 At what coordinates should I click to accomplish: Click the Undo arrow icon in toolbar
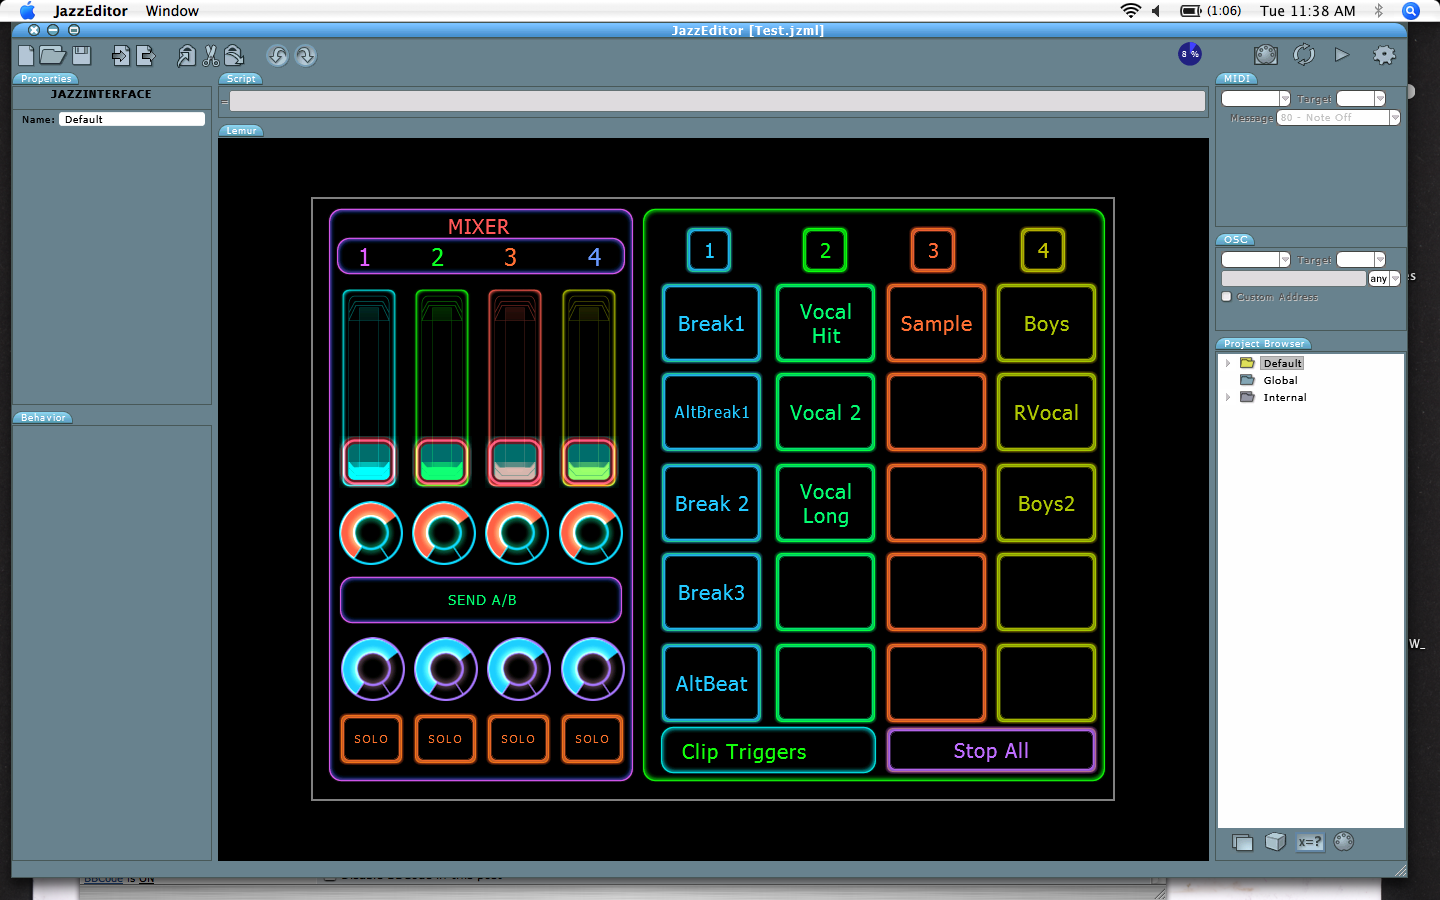(x=277, y=56)
